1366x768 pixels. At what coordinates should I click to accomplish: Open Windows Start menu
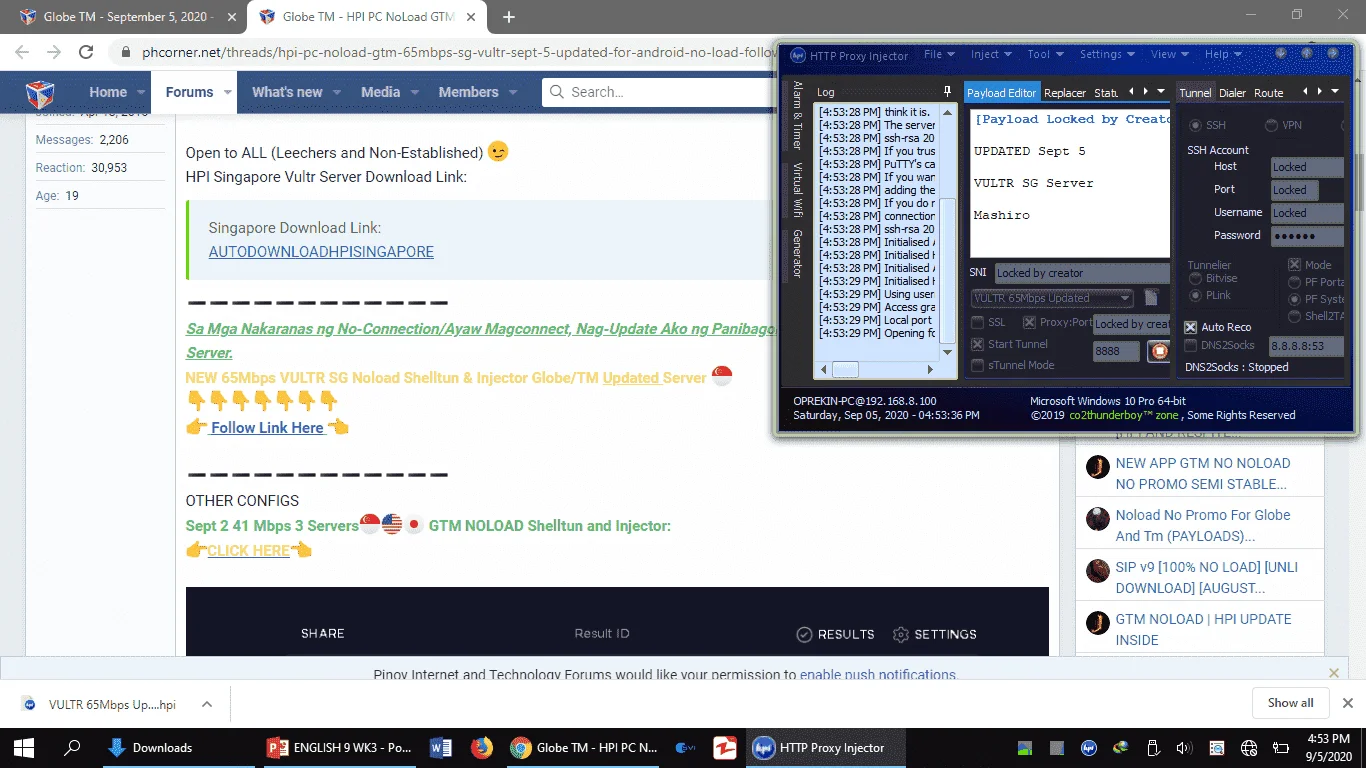[23, 747]
